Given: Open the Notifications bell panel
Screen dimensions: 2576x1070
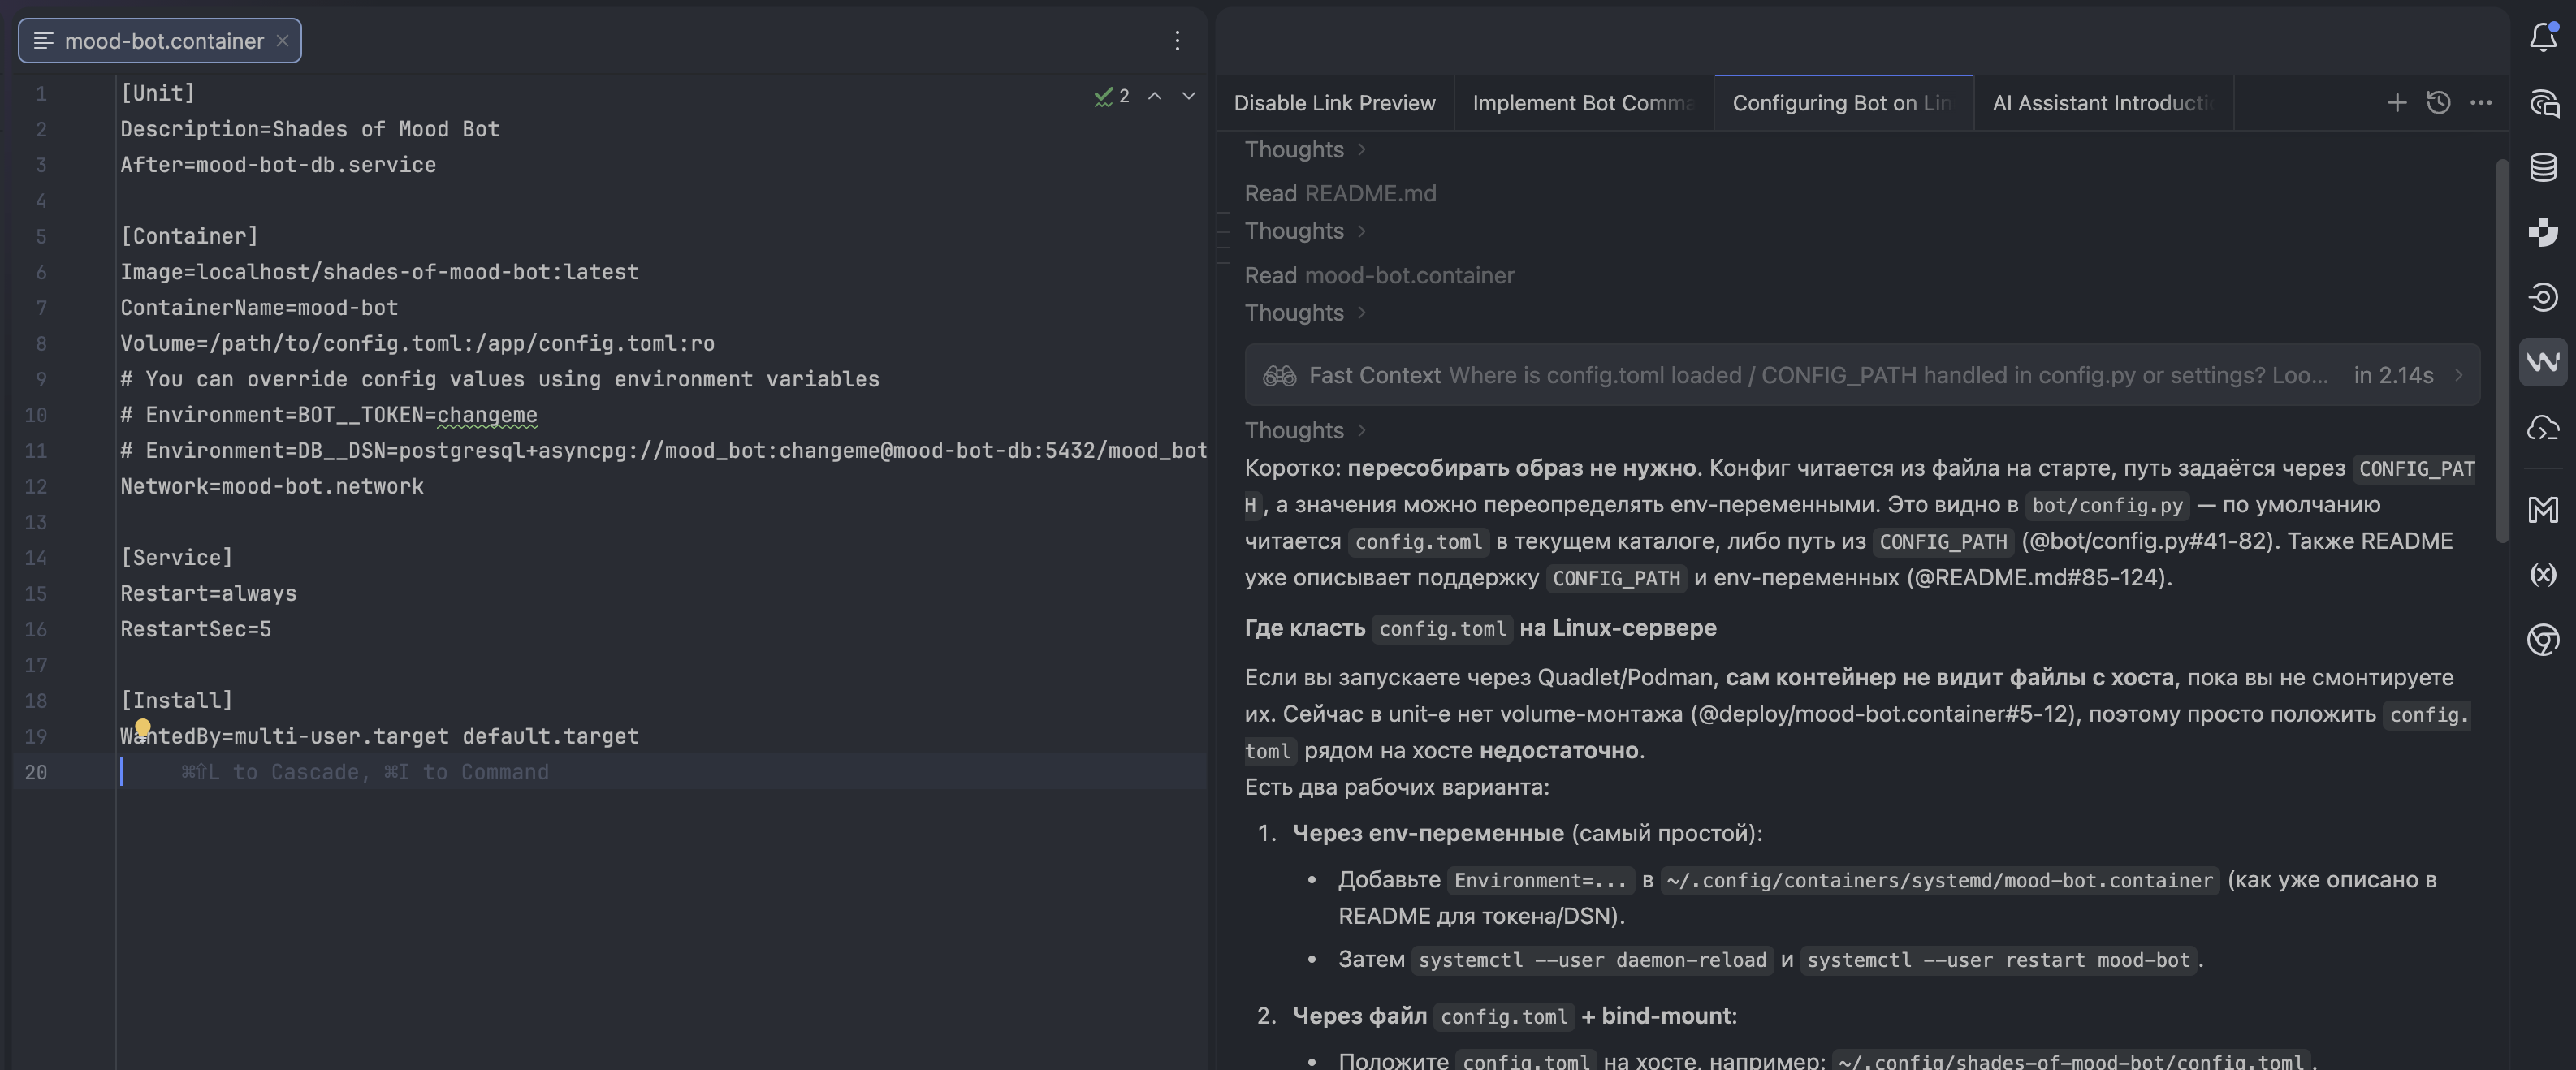Looking at the screenshot, I should click(2543, 38).
